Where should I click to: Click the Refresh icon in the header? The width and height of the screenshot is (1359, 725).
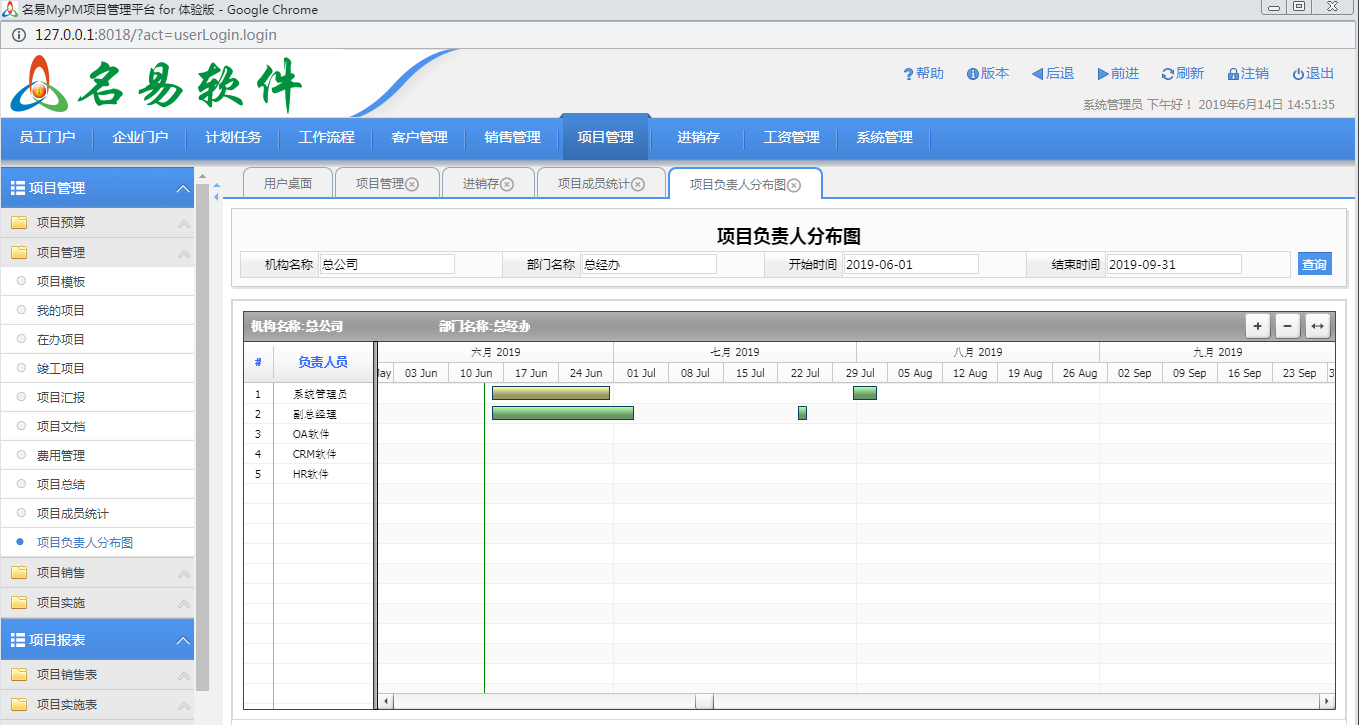click(x=1167, y=74)
